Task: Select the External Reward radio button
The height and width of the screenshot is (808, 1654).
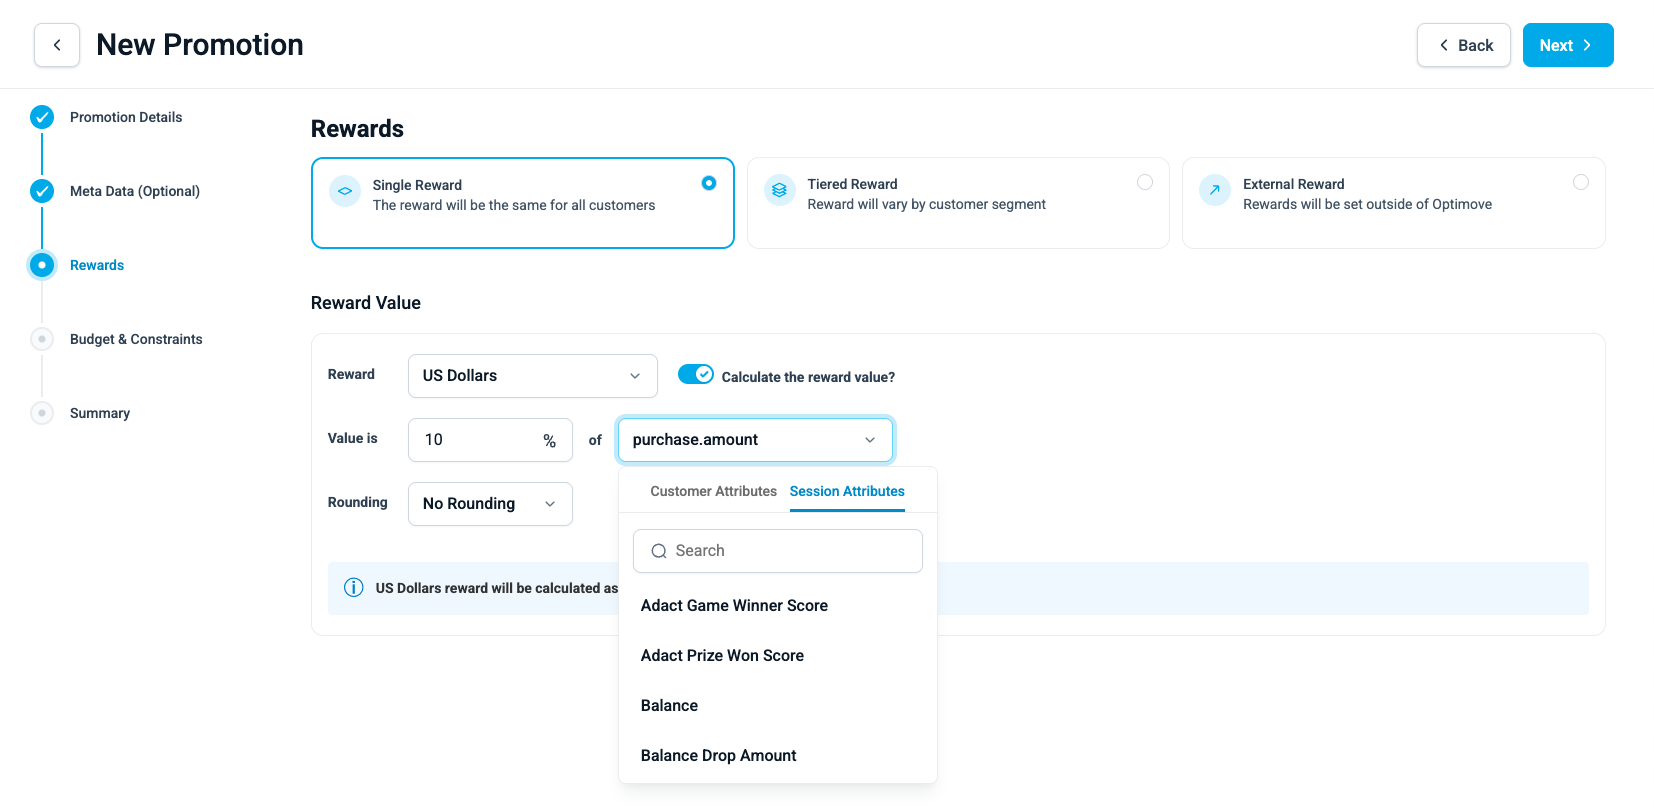Action: tap(1581, 182)
